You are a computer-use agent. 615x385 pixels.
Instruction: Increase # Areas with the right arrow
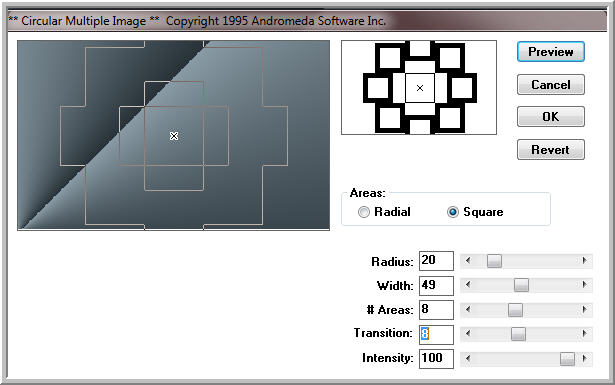584,310
